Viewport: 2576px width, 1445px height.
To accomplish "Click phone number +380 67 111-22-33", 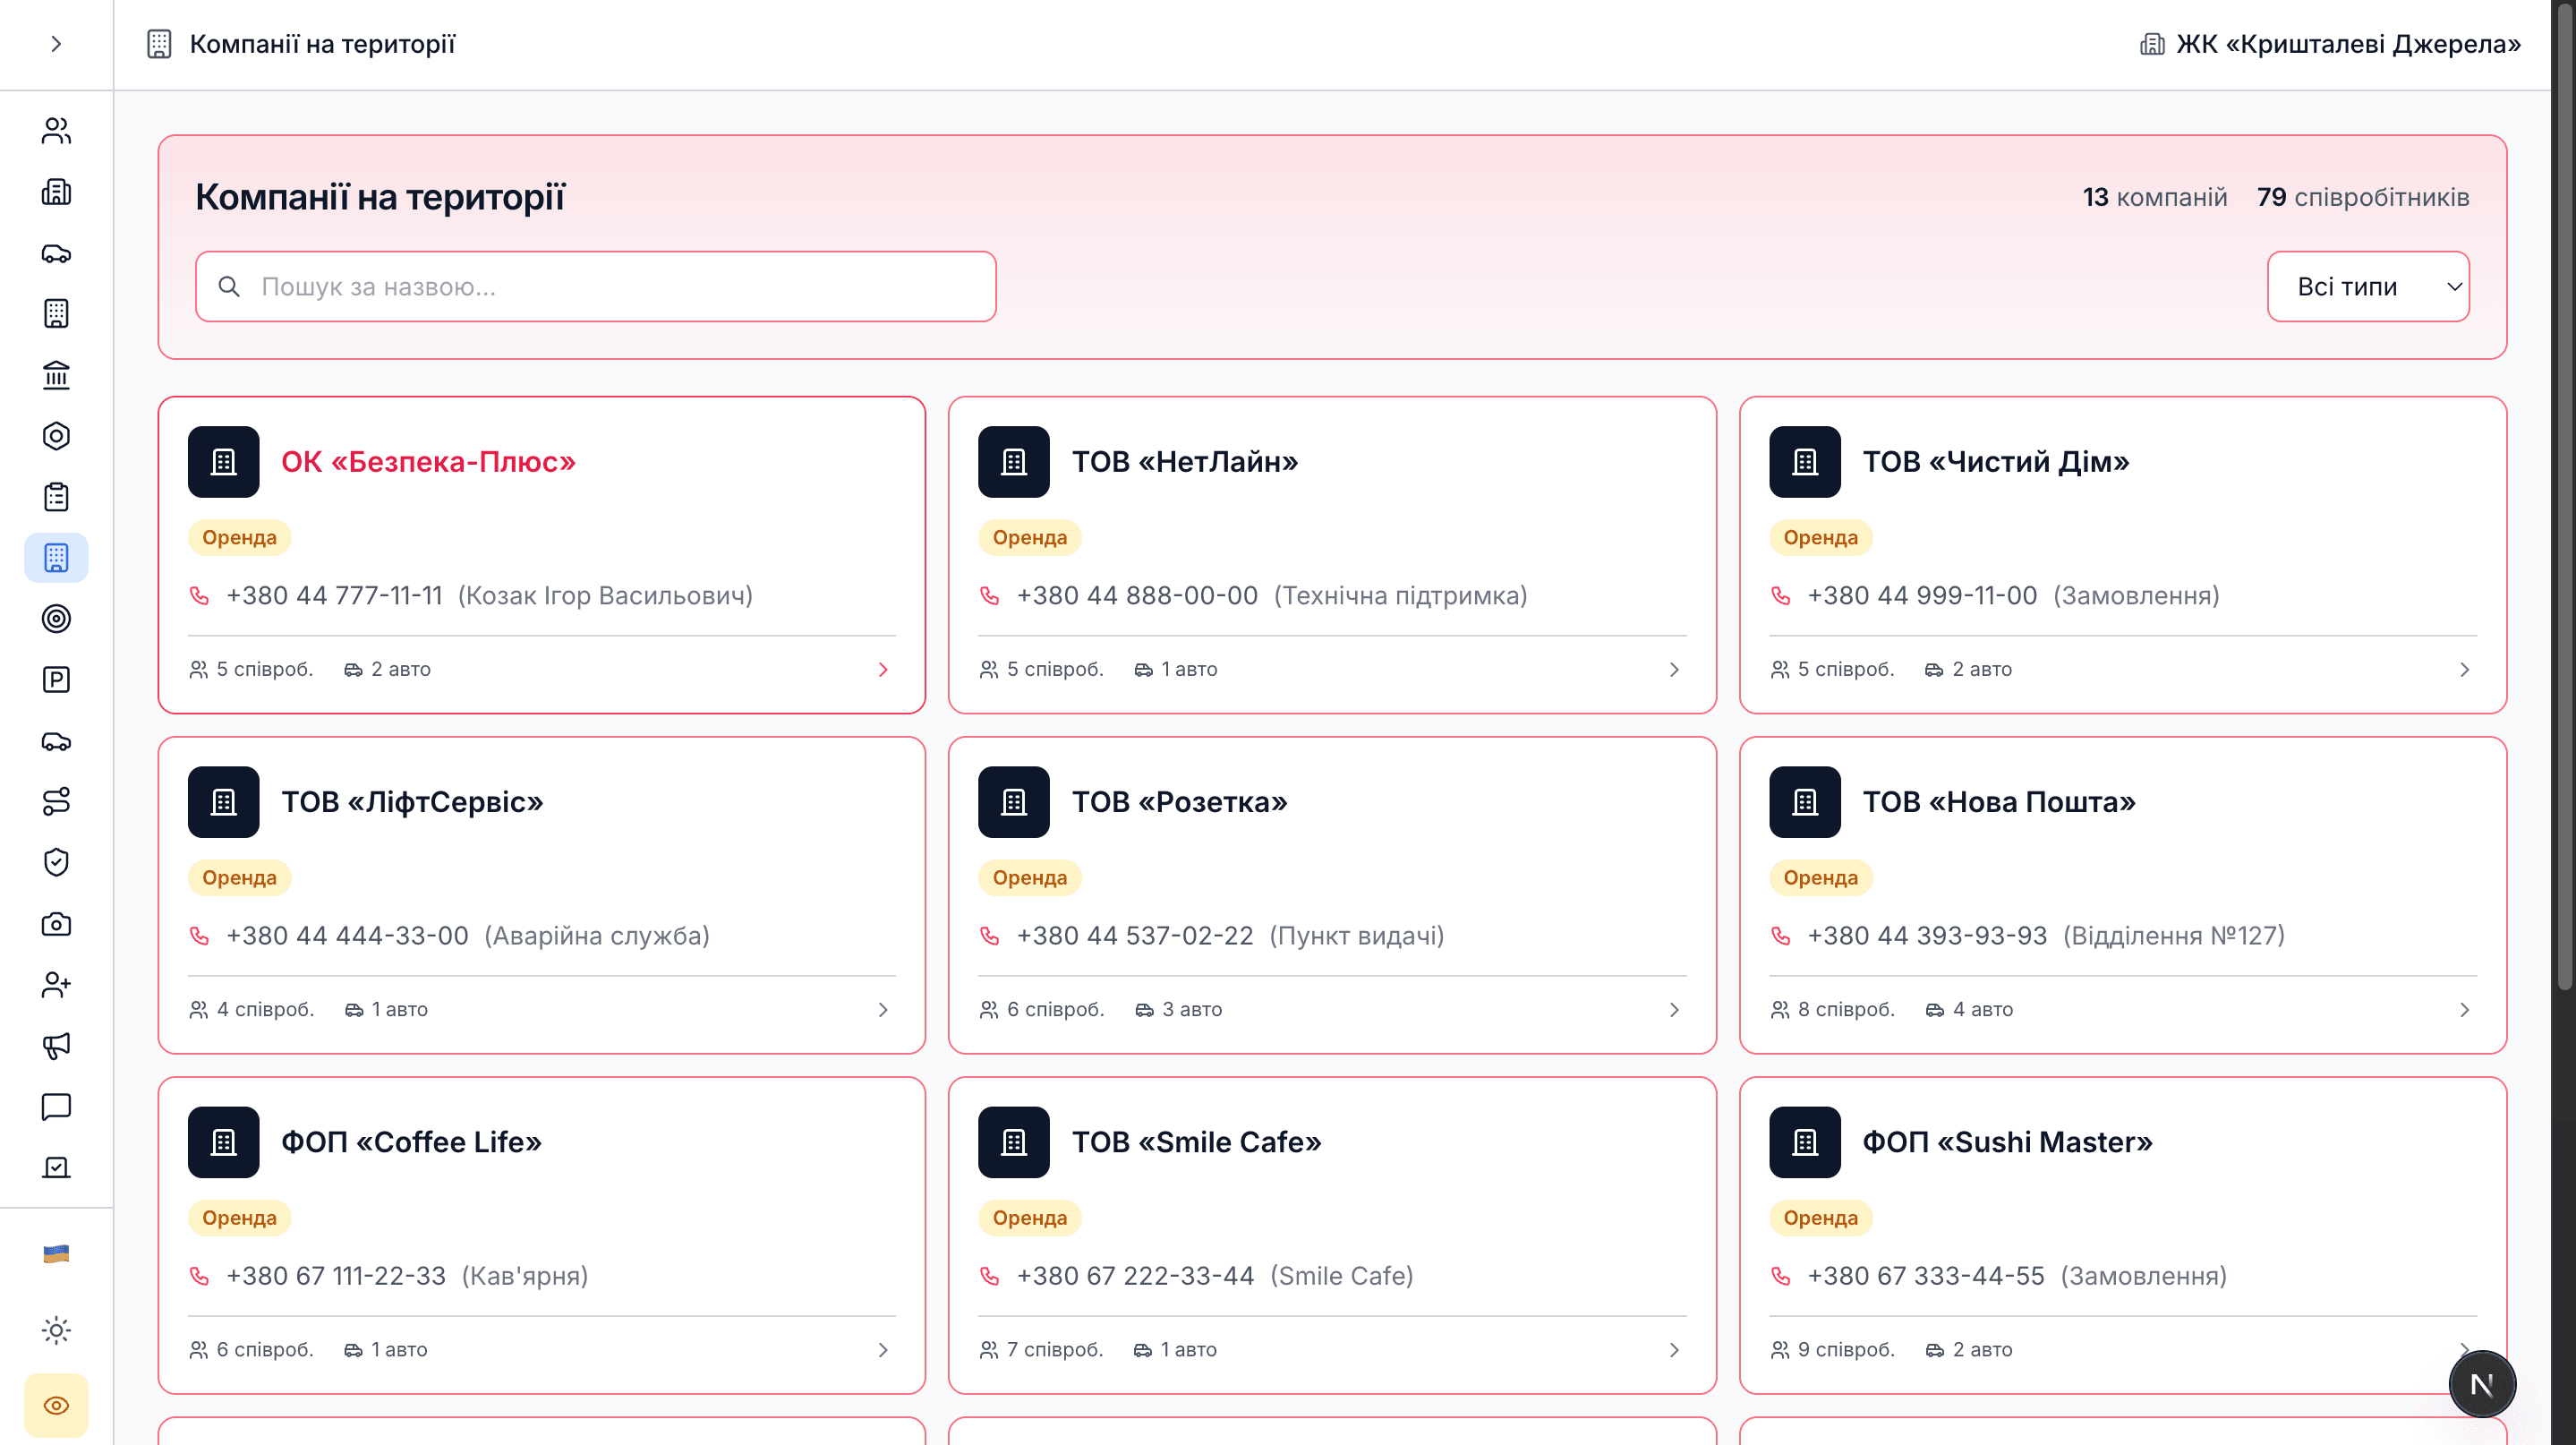I will point(336,1276).
